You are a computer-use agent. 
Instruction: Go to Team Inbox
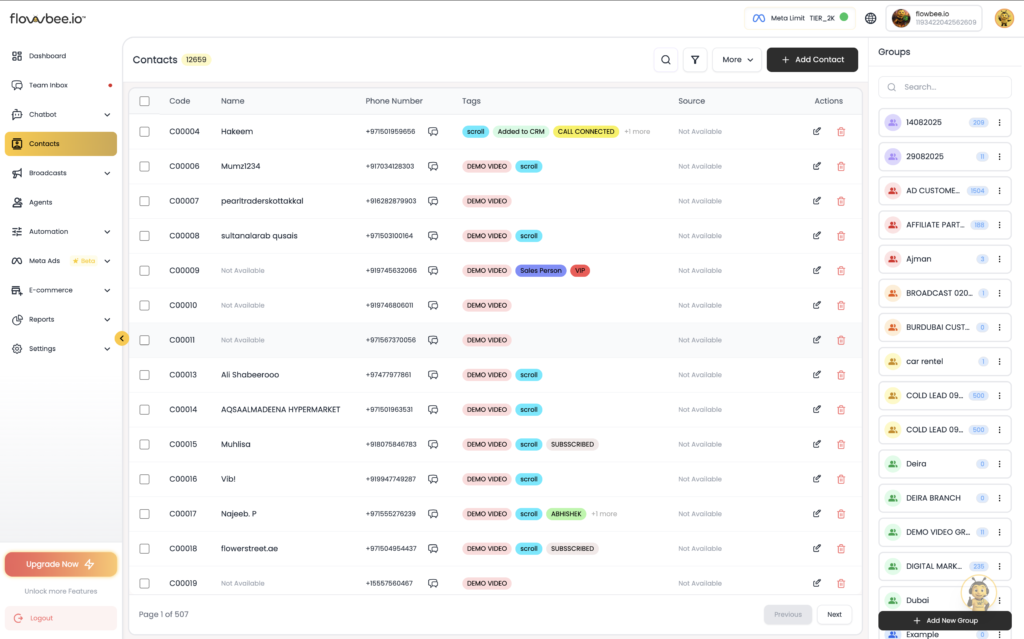pyautogui.click(x=48, y=85)
